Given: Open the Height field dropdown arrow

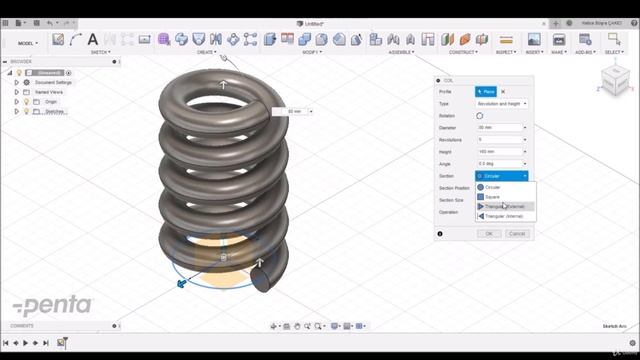Looking at the screenshot, I should (524, 152).
